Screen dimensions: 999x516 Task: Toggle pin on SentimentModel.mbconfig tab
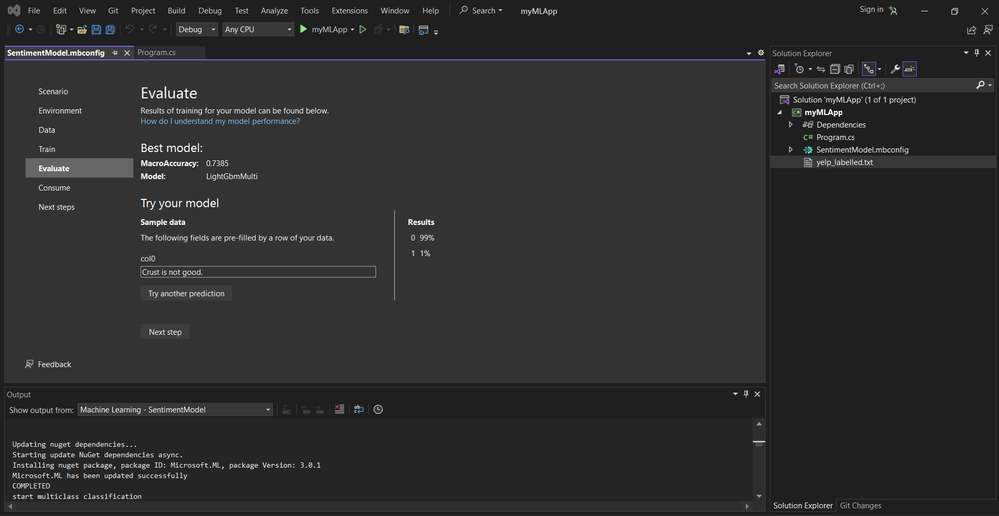click(x=115, y=53)
